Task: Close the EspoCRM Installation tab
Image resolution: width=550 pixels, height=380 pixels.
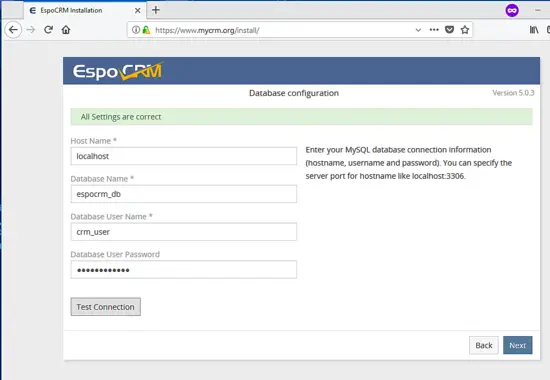Action: [x=138, y=11]
